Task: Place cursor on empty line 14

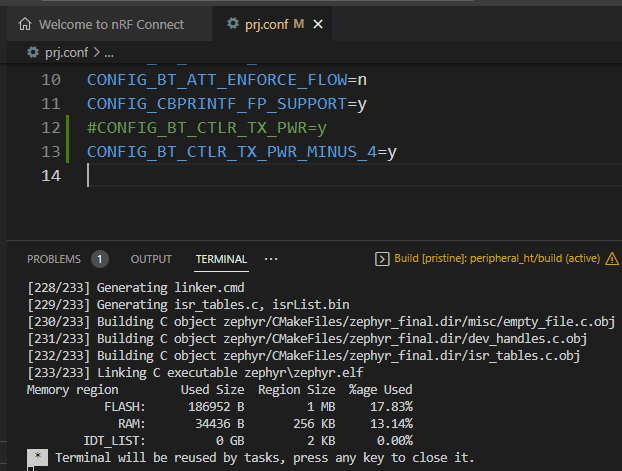Action: coord(200,176)
